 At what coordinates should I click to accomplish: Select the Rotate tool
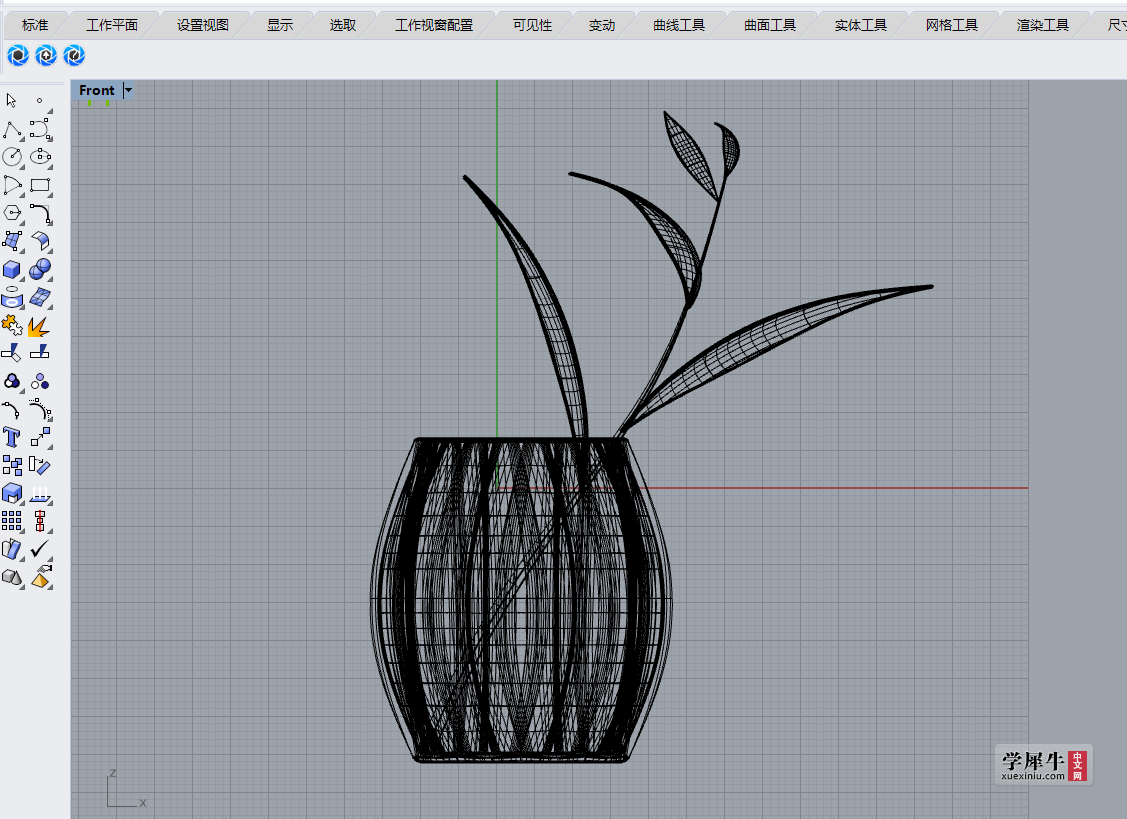pyautogui.click(x=40, y=466)
